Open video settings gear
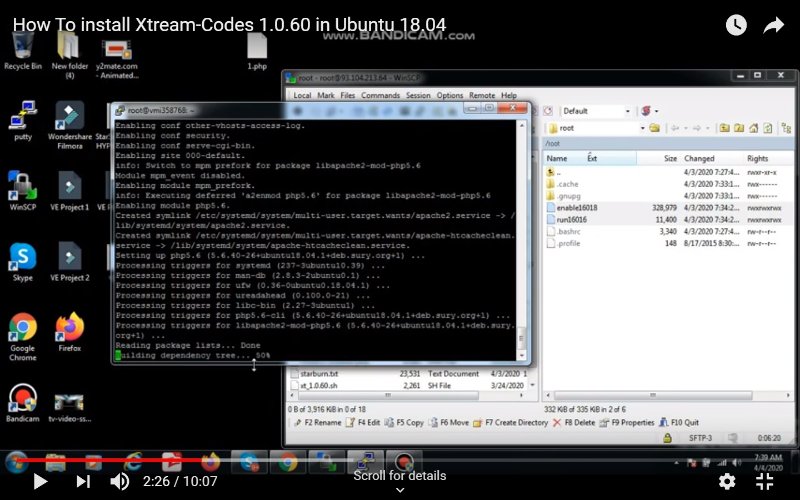This screenshot has width=800, height=500. coord(727,481)
